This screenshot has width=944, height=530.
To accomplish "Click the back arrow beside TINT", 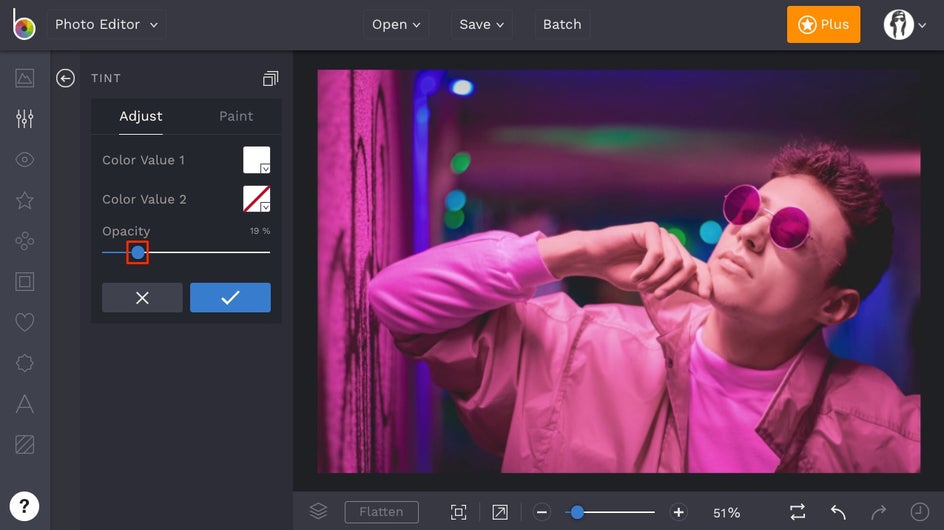I will tap(66, 78).
